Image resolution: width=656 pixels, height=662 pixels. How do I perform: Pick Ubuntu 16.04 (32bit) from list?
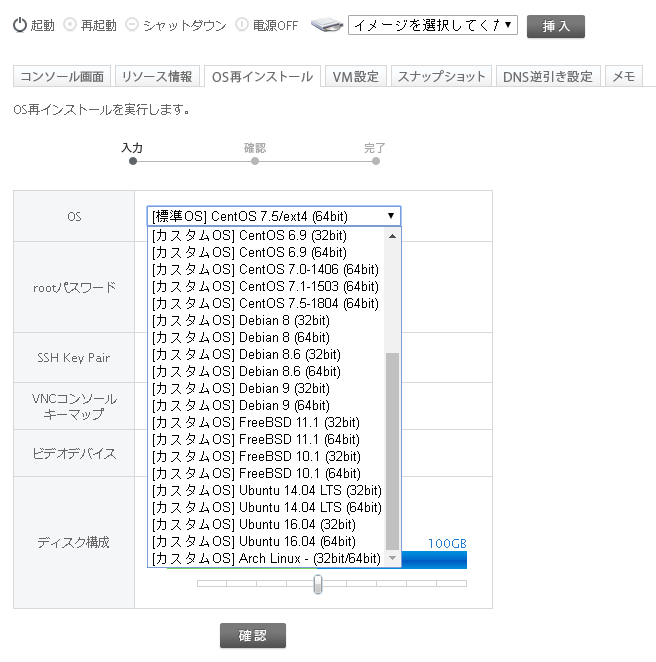coord(266,524)
